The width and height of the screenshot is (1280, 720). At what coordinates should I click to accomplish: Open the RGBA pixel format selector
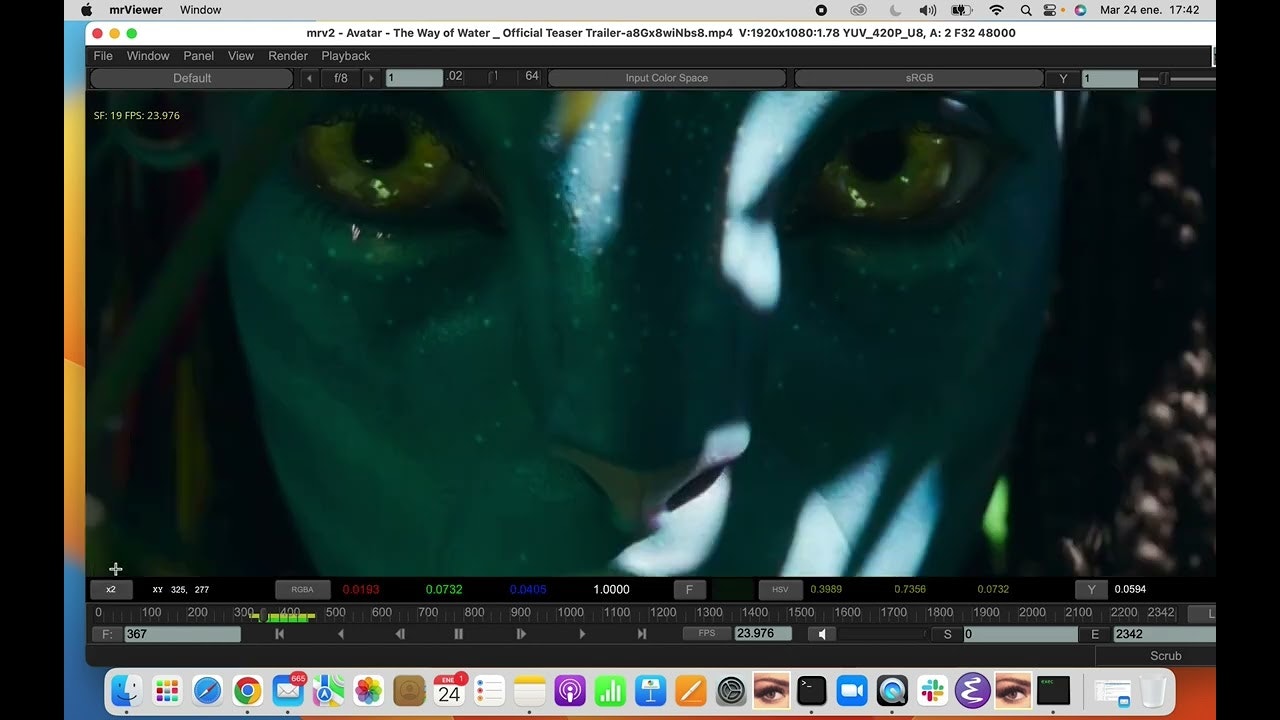coord(302,590)
